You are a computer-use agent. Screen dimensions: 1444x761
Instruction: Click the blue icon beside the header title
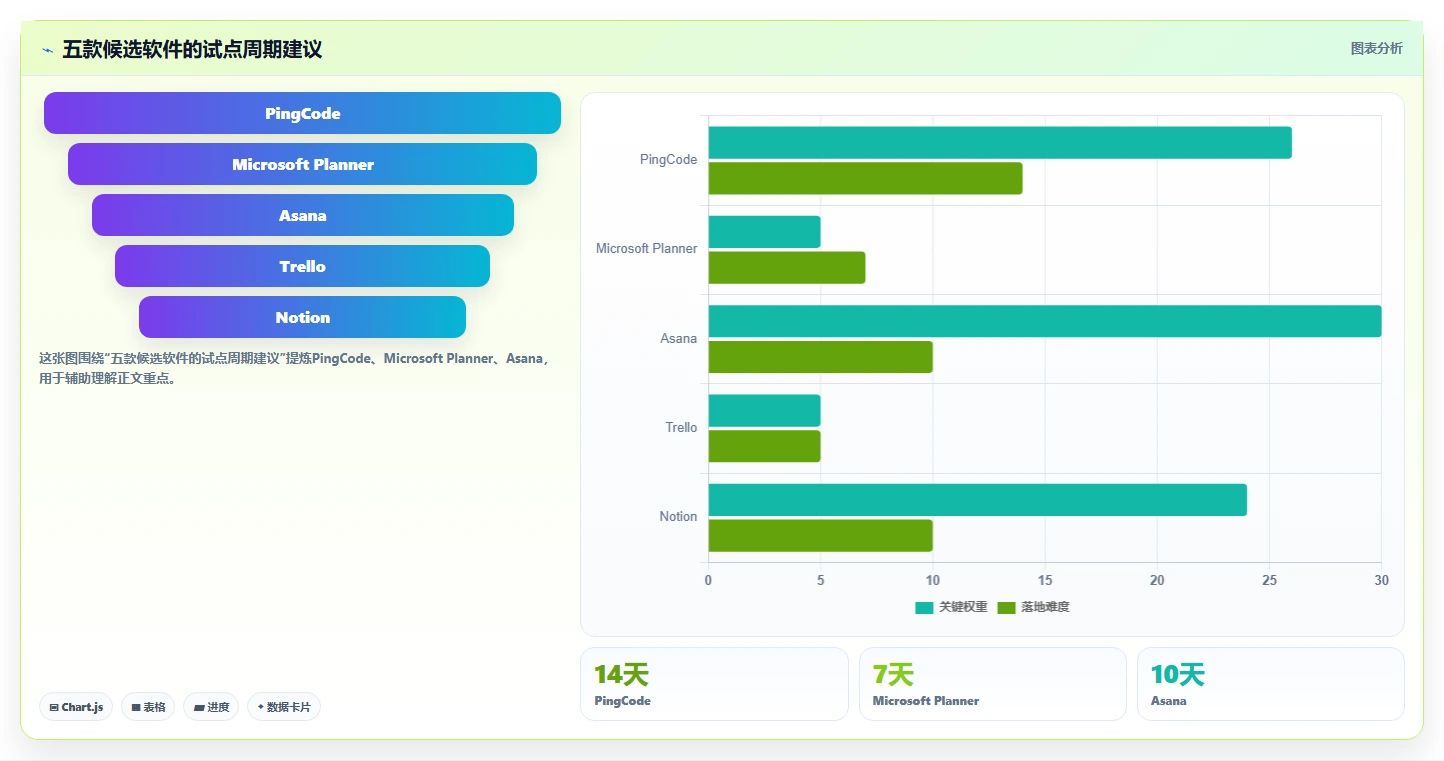[x=47, y=50]
